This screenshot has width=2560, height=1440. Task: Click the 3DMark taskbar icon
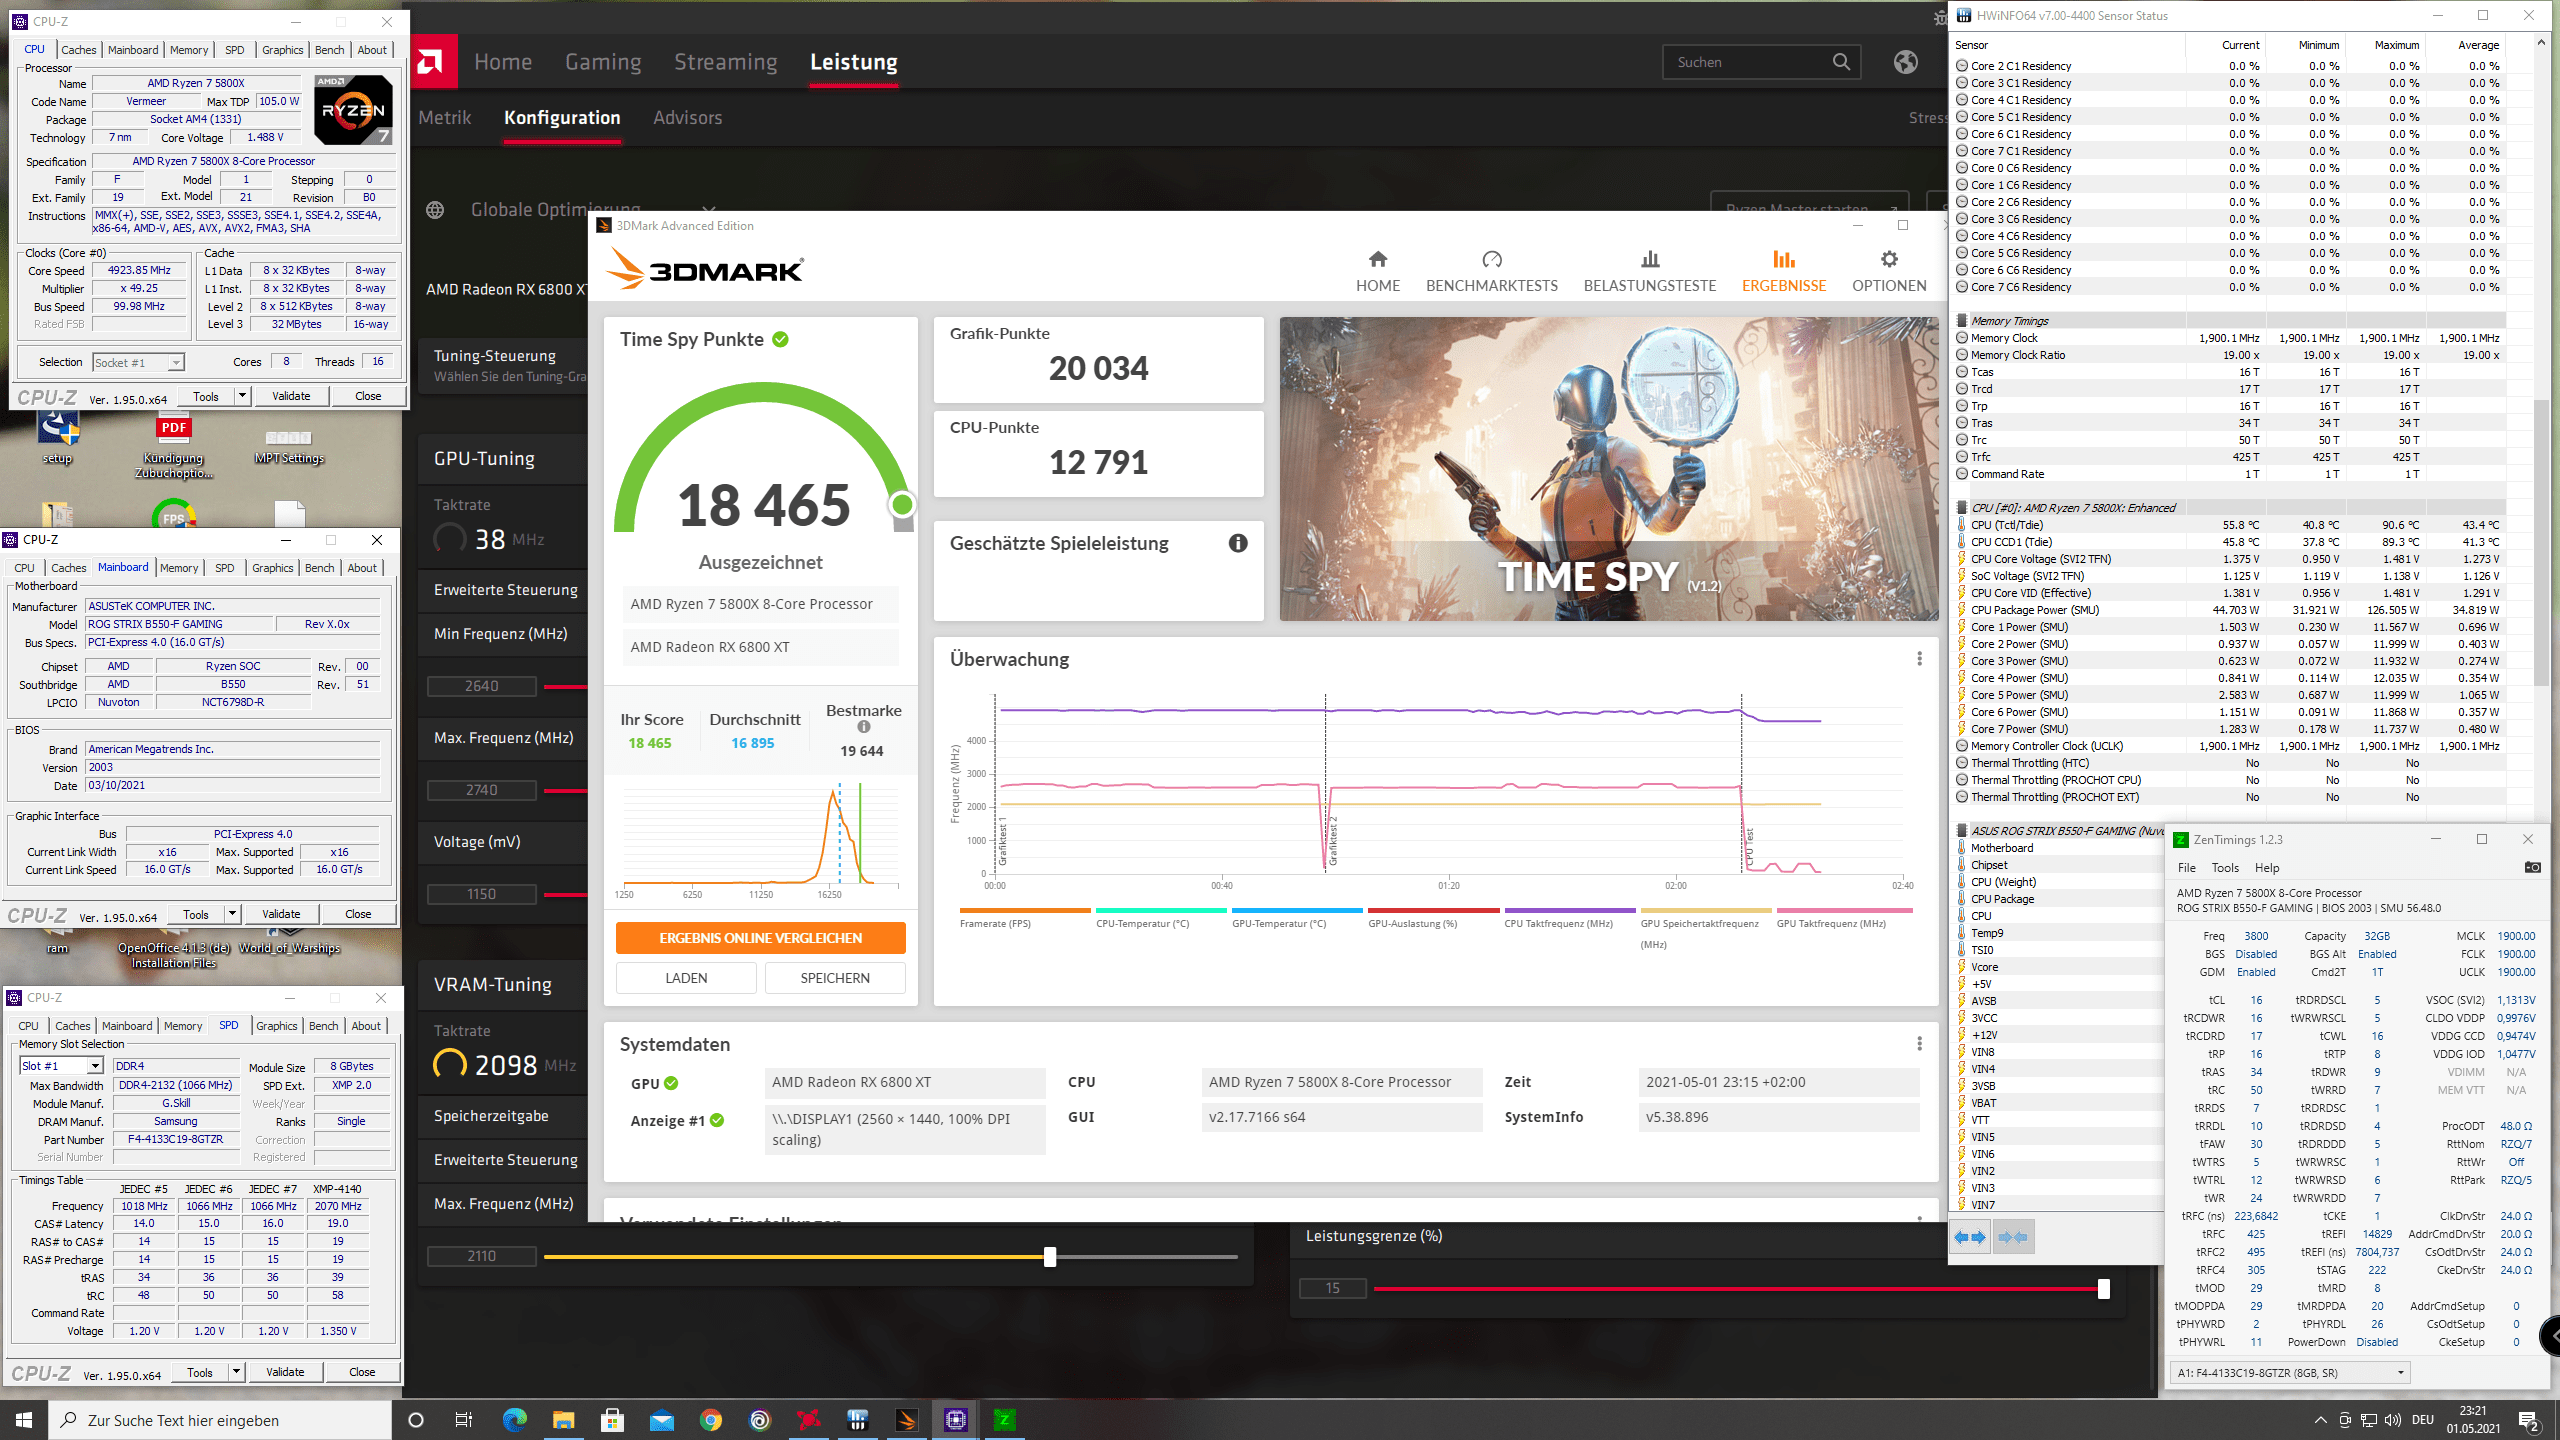pyautogui.click(x=907, y=1420)
